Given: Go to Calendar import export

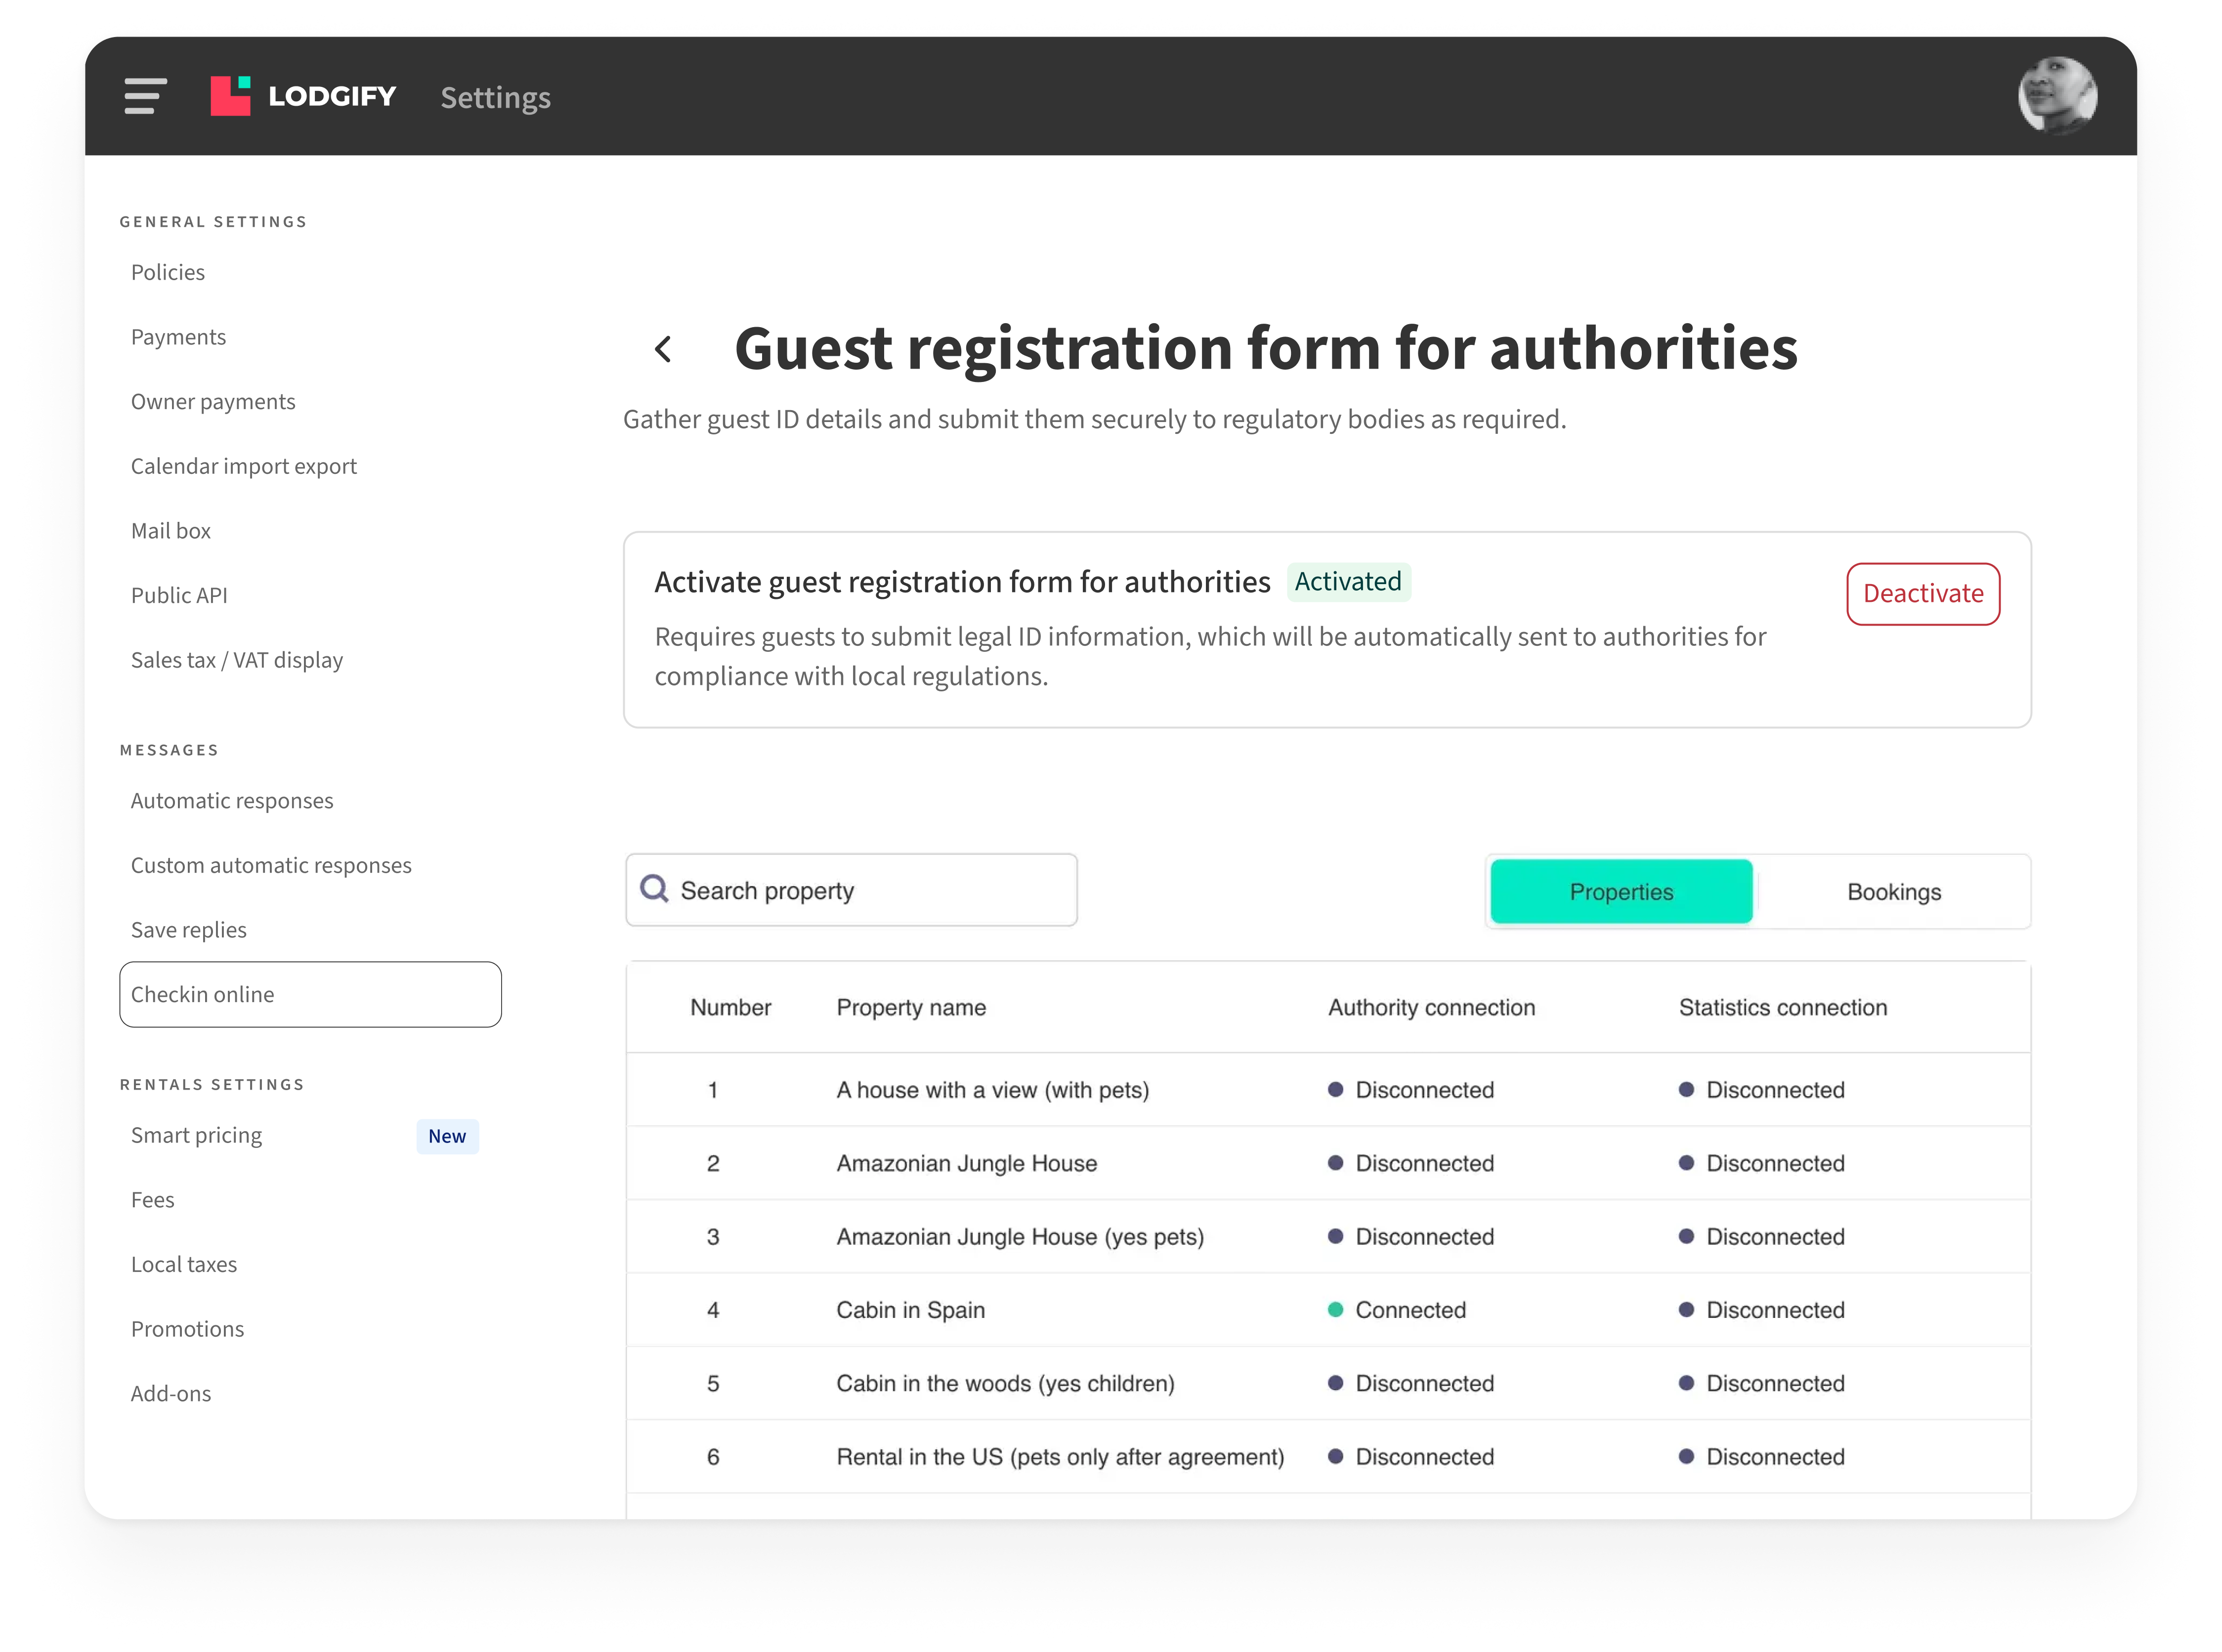Looking at the screenshot, I should pyautogui.click(x=243, y=466).
